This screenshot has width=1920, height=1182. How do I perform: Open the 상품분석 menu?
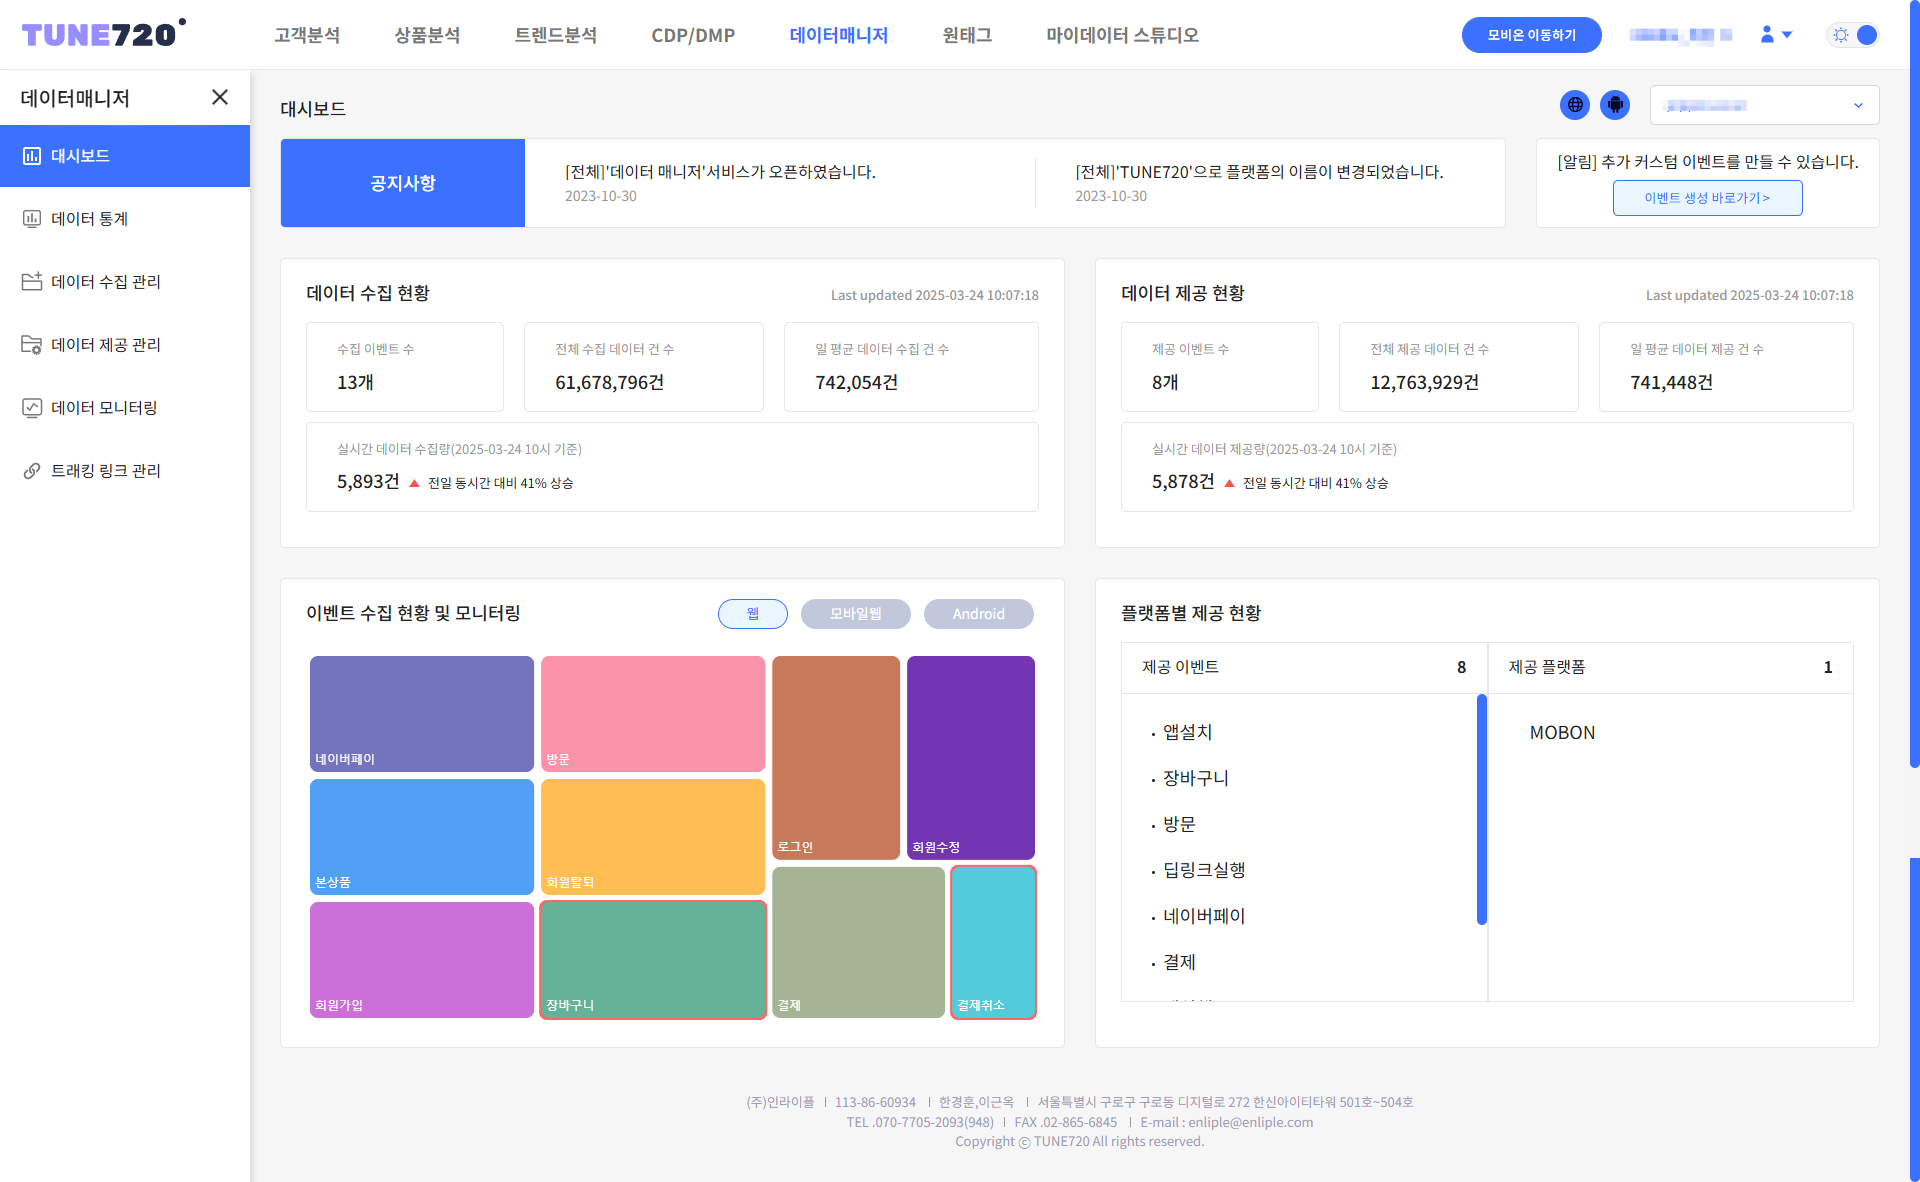tap(427, 35)
